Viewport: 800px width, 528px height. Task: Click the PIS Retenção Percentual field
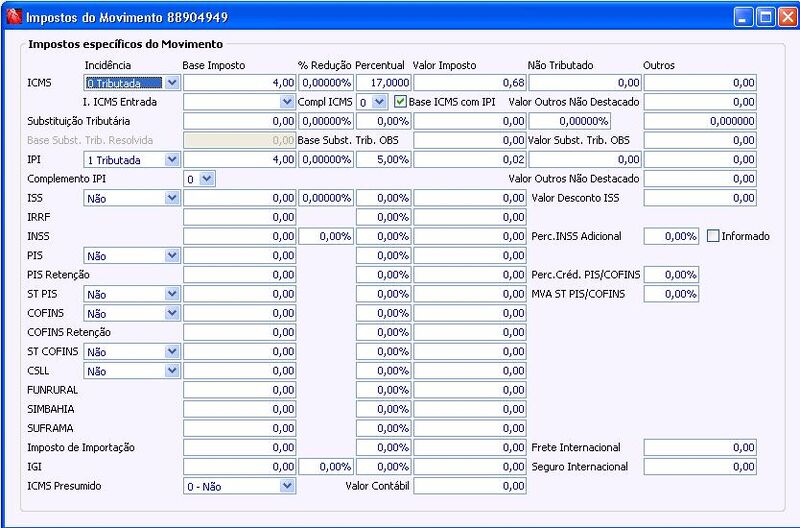point(383,275)
